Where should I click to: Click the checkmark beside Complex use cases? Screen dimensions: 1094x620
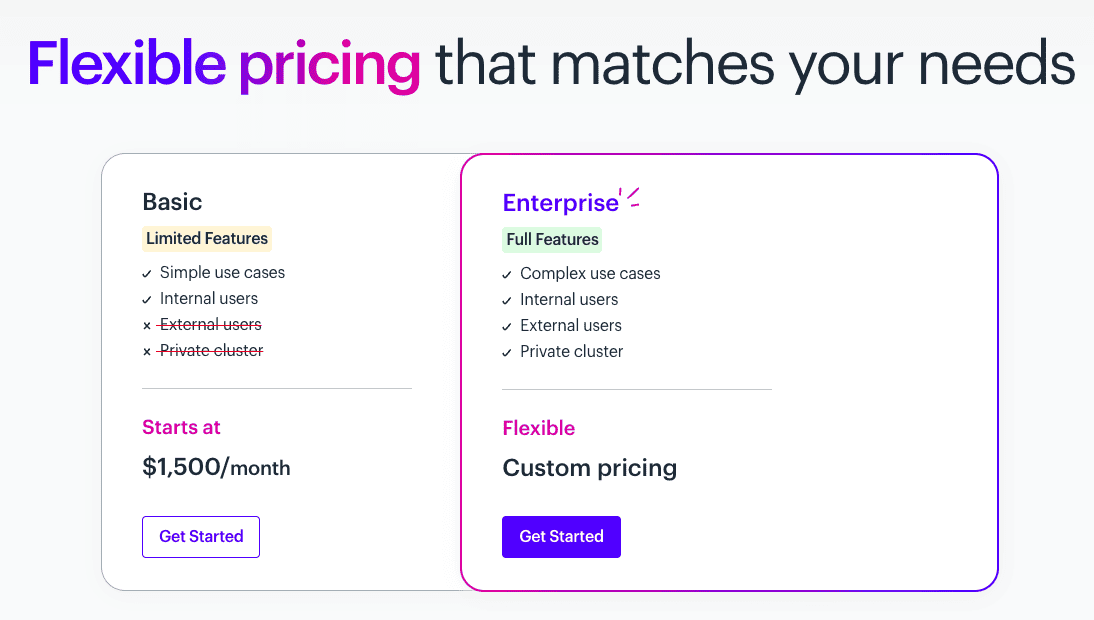click(x=506, y=274)
